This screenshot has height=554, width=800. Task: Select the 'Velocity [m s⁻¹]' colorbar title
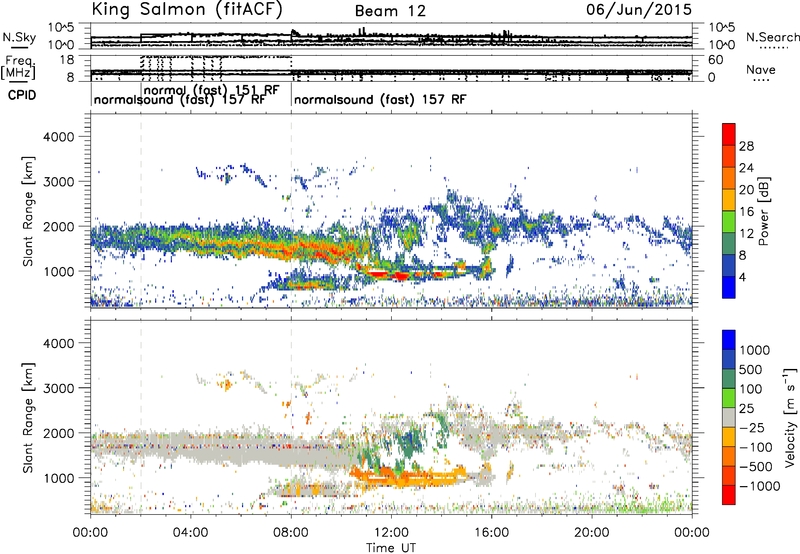(x=790, y=417)
